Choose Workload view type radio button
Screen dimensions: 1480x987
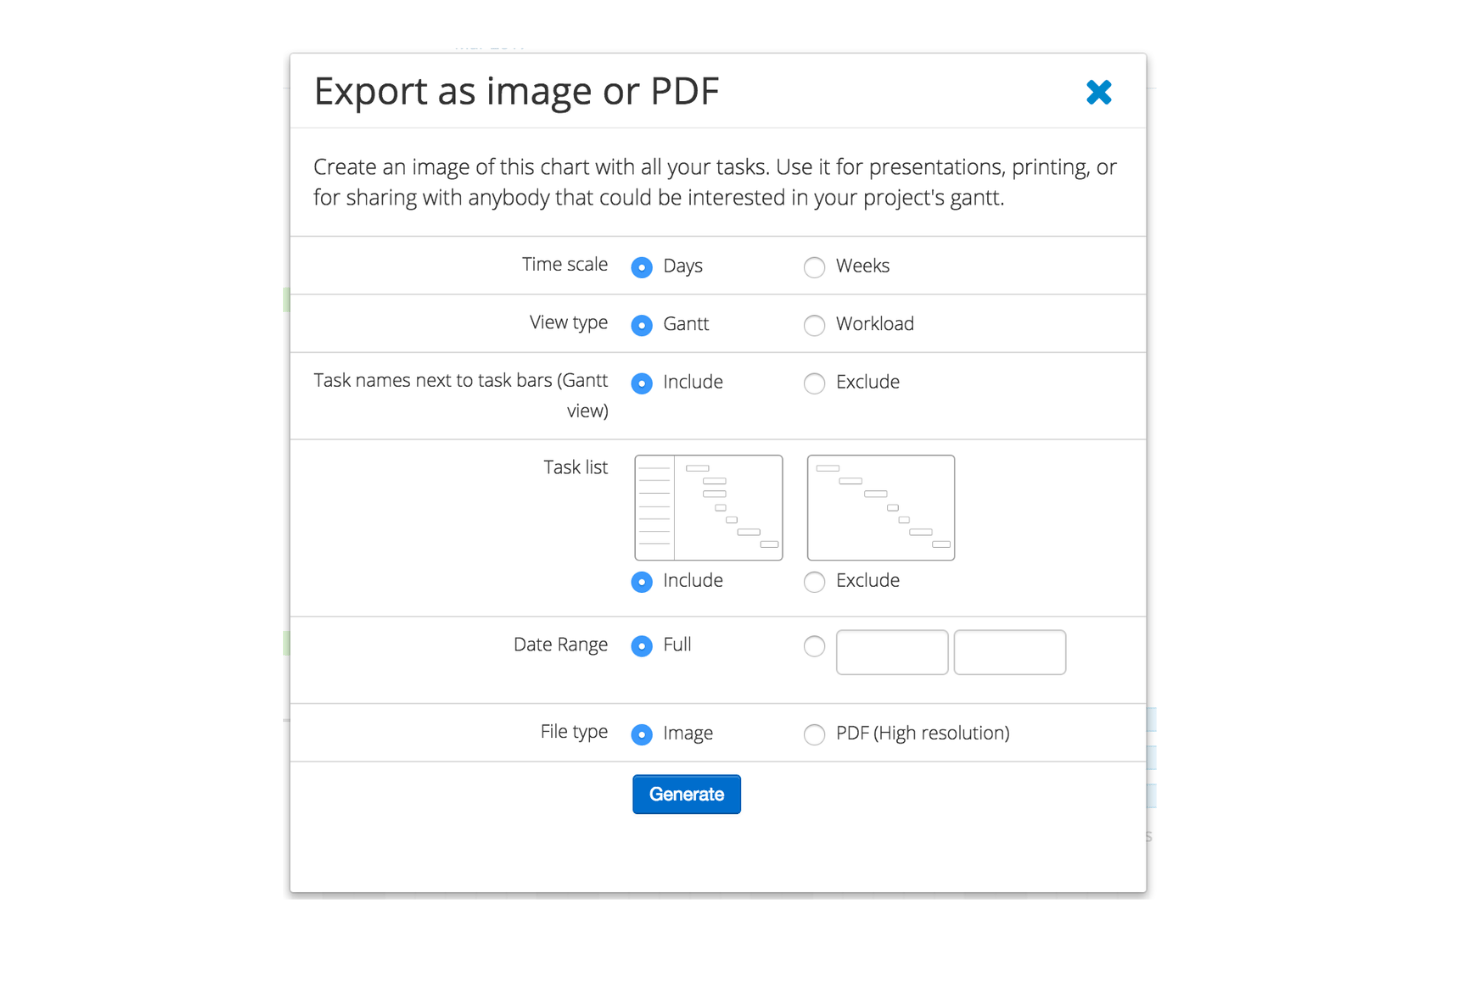[815, 325]
